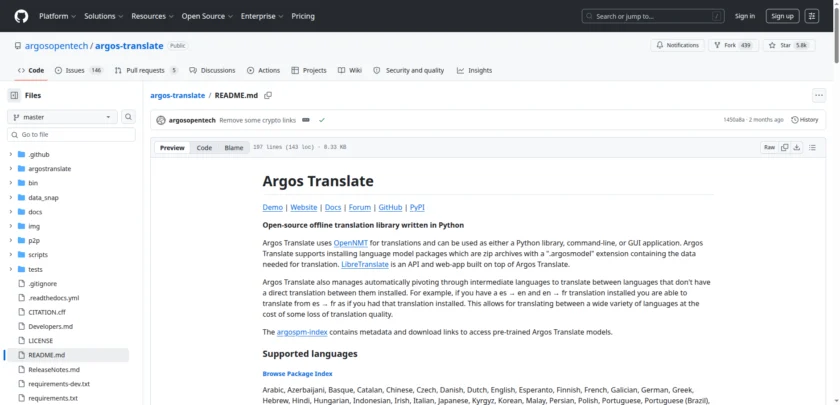Open CITATION.cff file

pos(47,312)
